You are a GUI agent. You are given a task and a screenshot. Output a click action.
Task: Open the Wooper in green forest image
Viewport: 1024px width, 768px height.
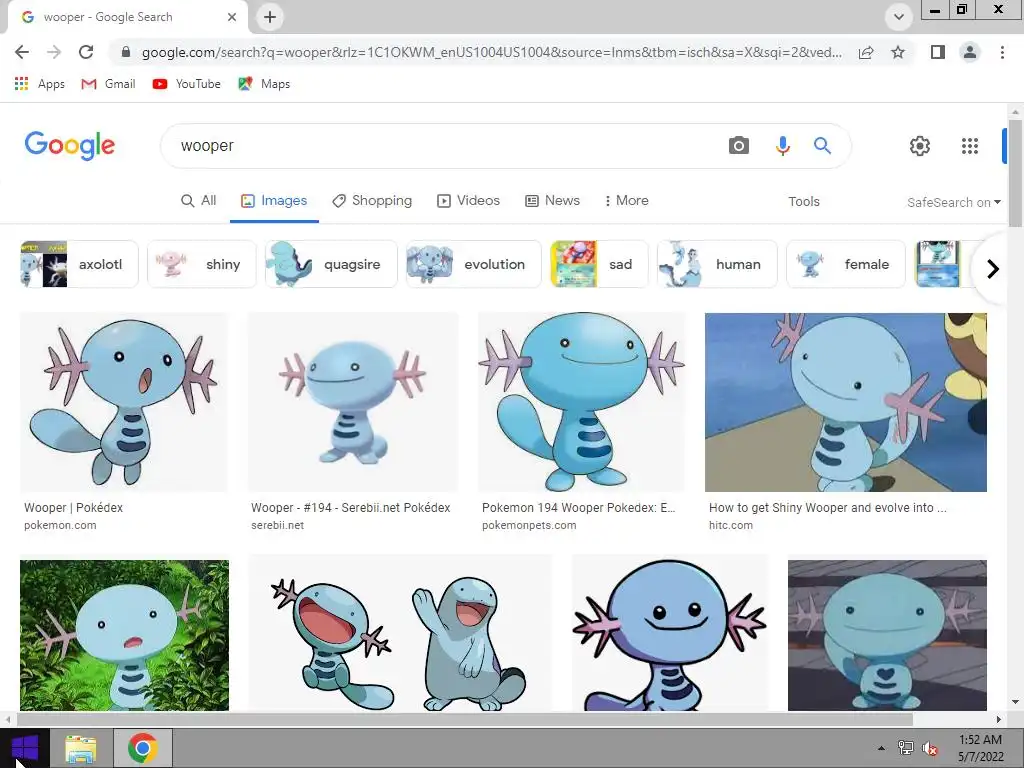(x=124, y=635)
